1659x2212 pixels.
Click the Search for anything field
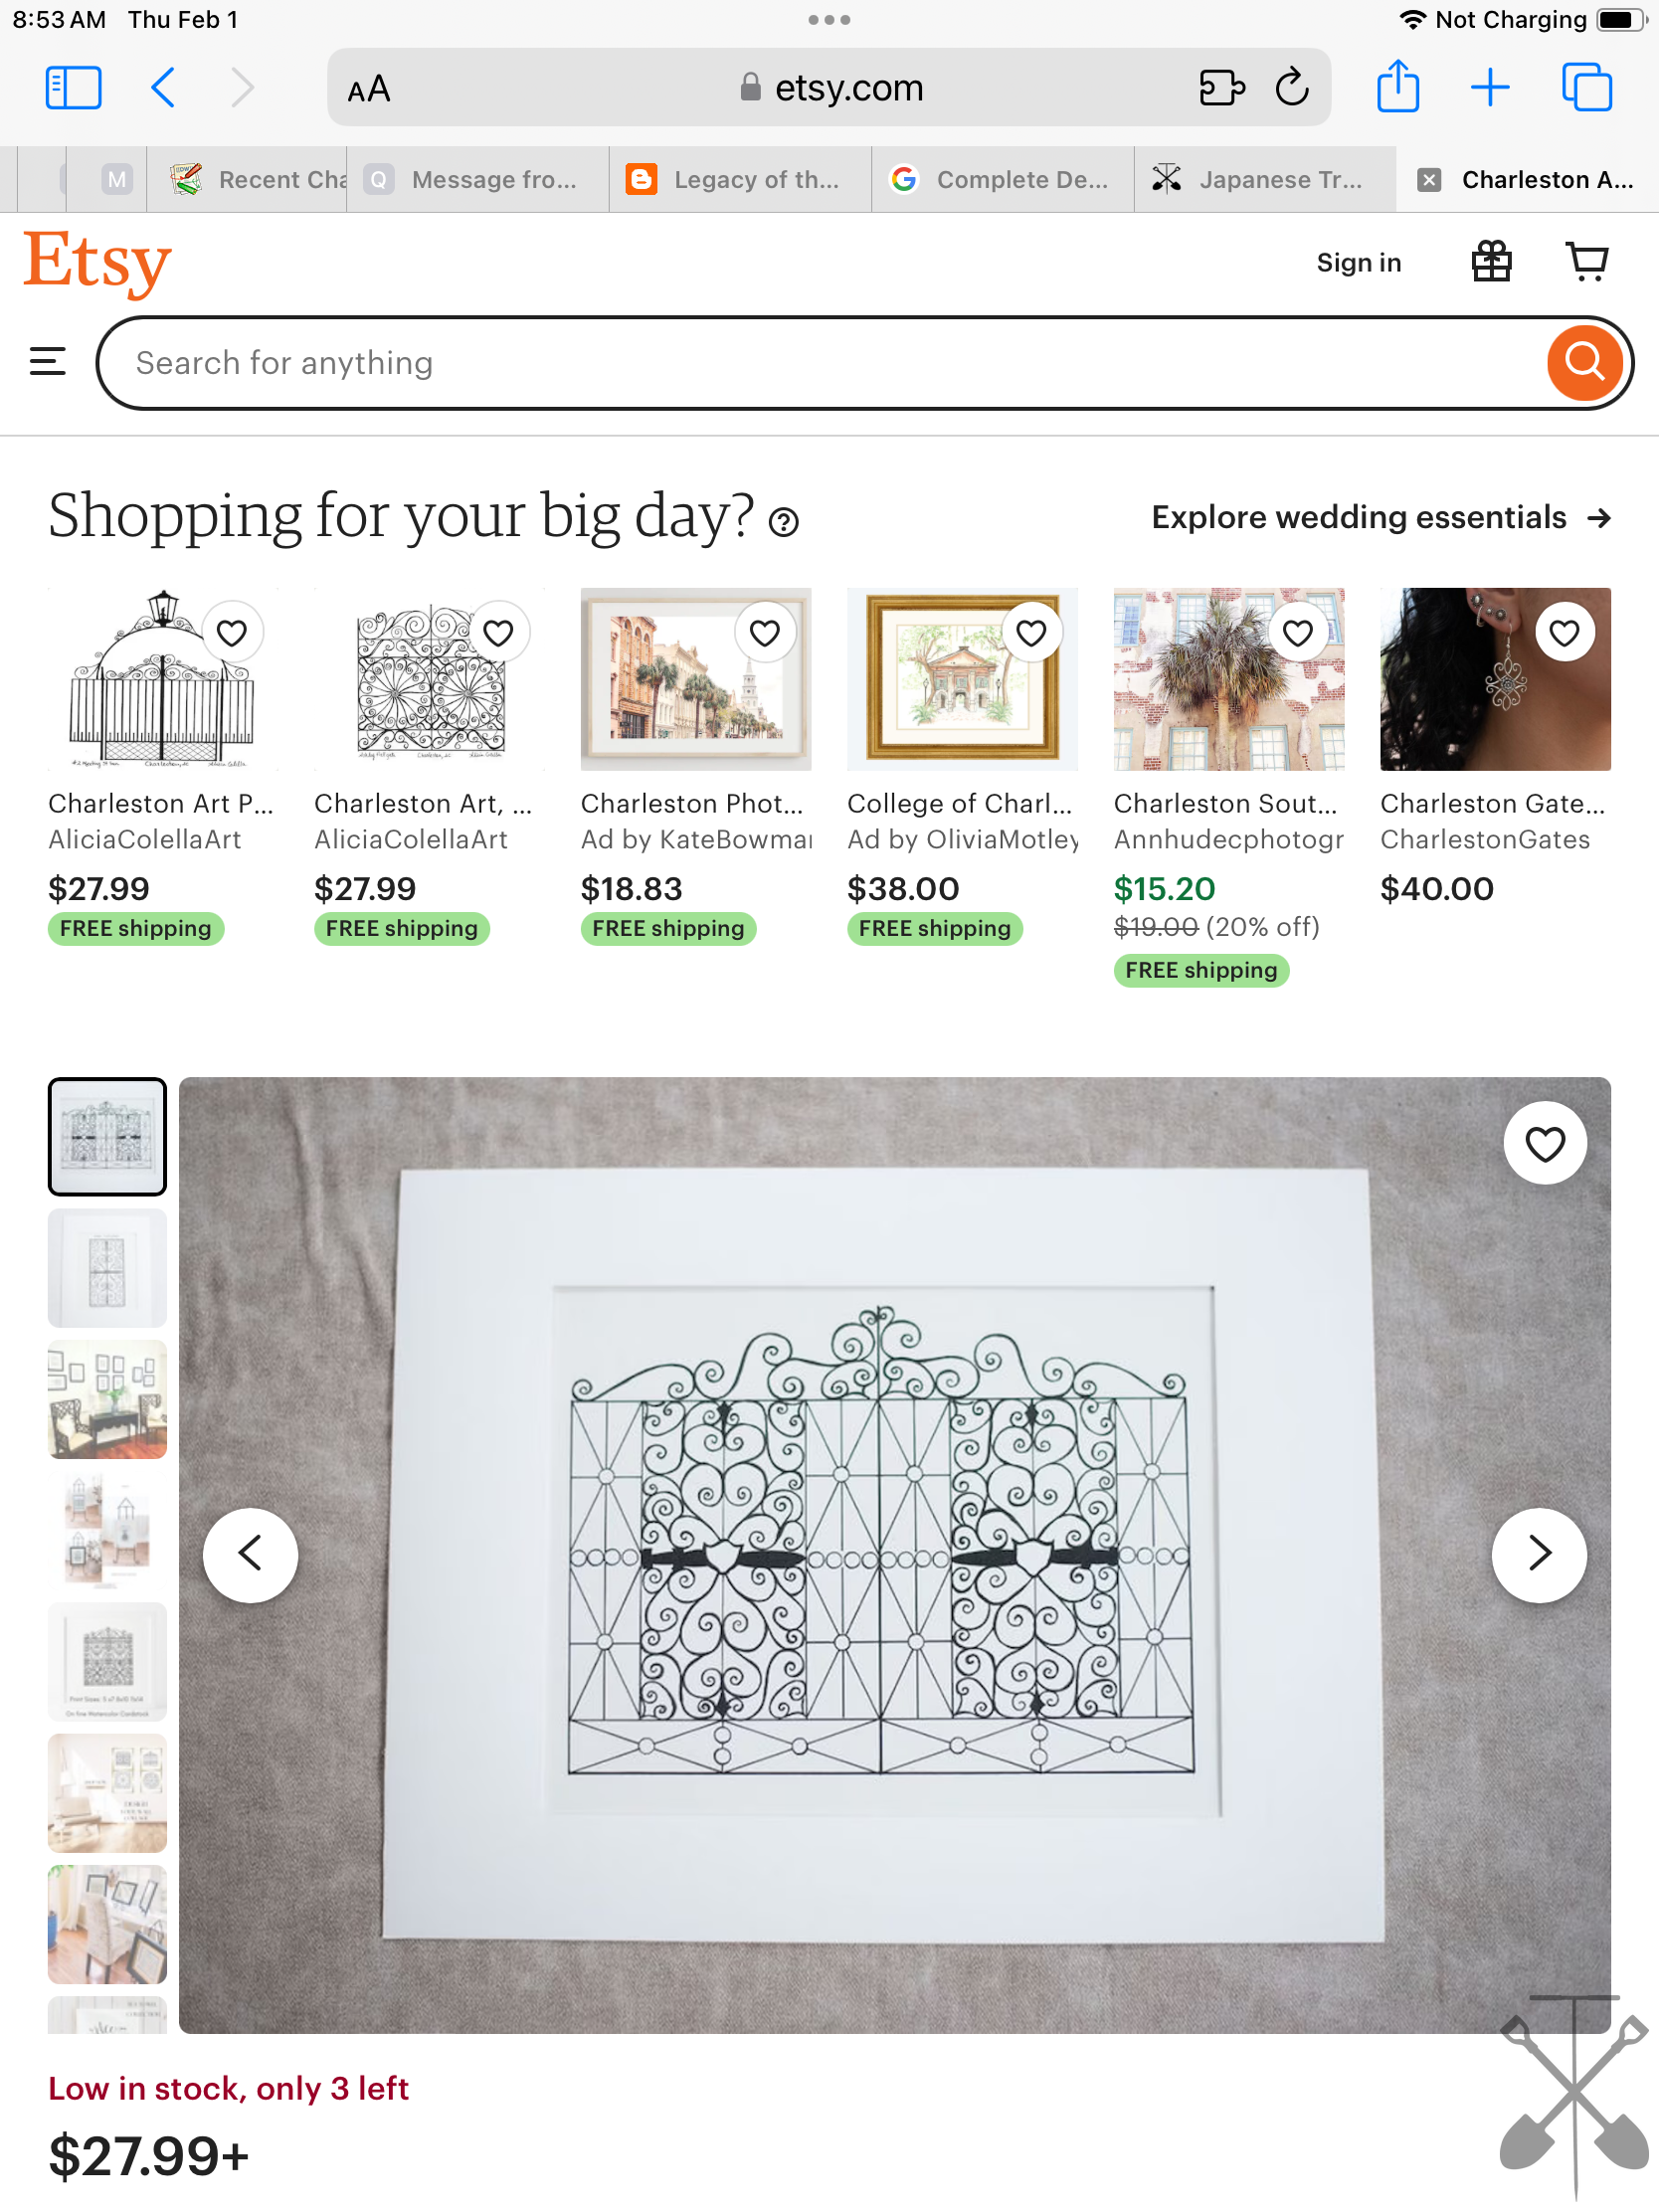tap(820, 363)
